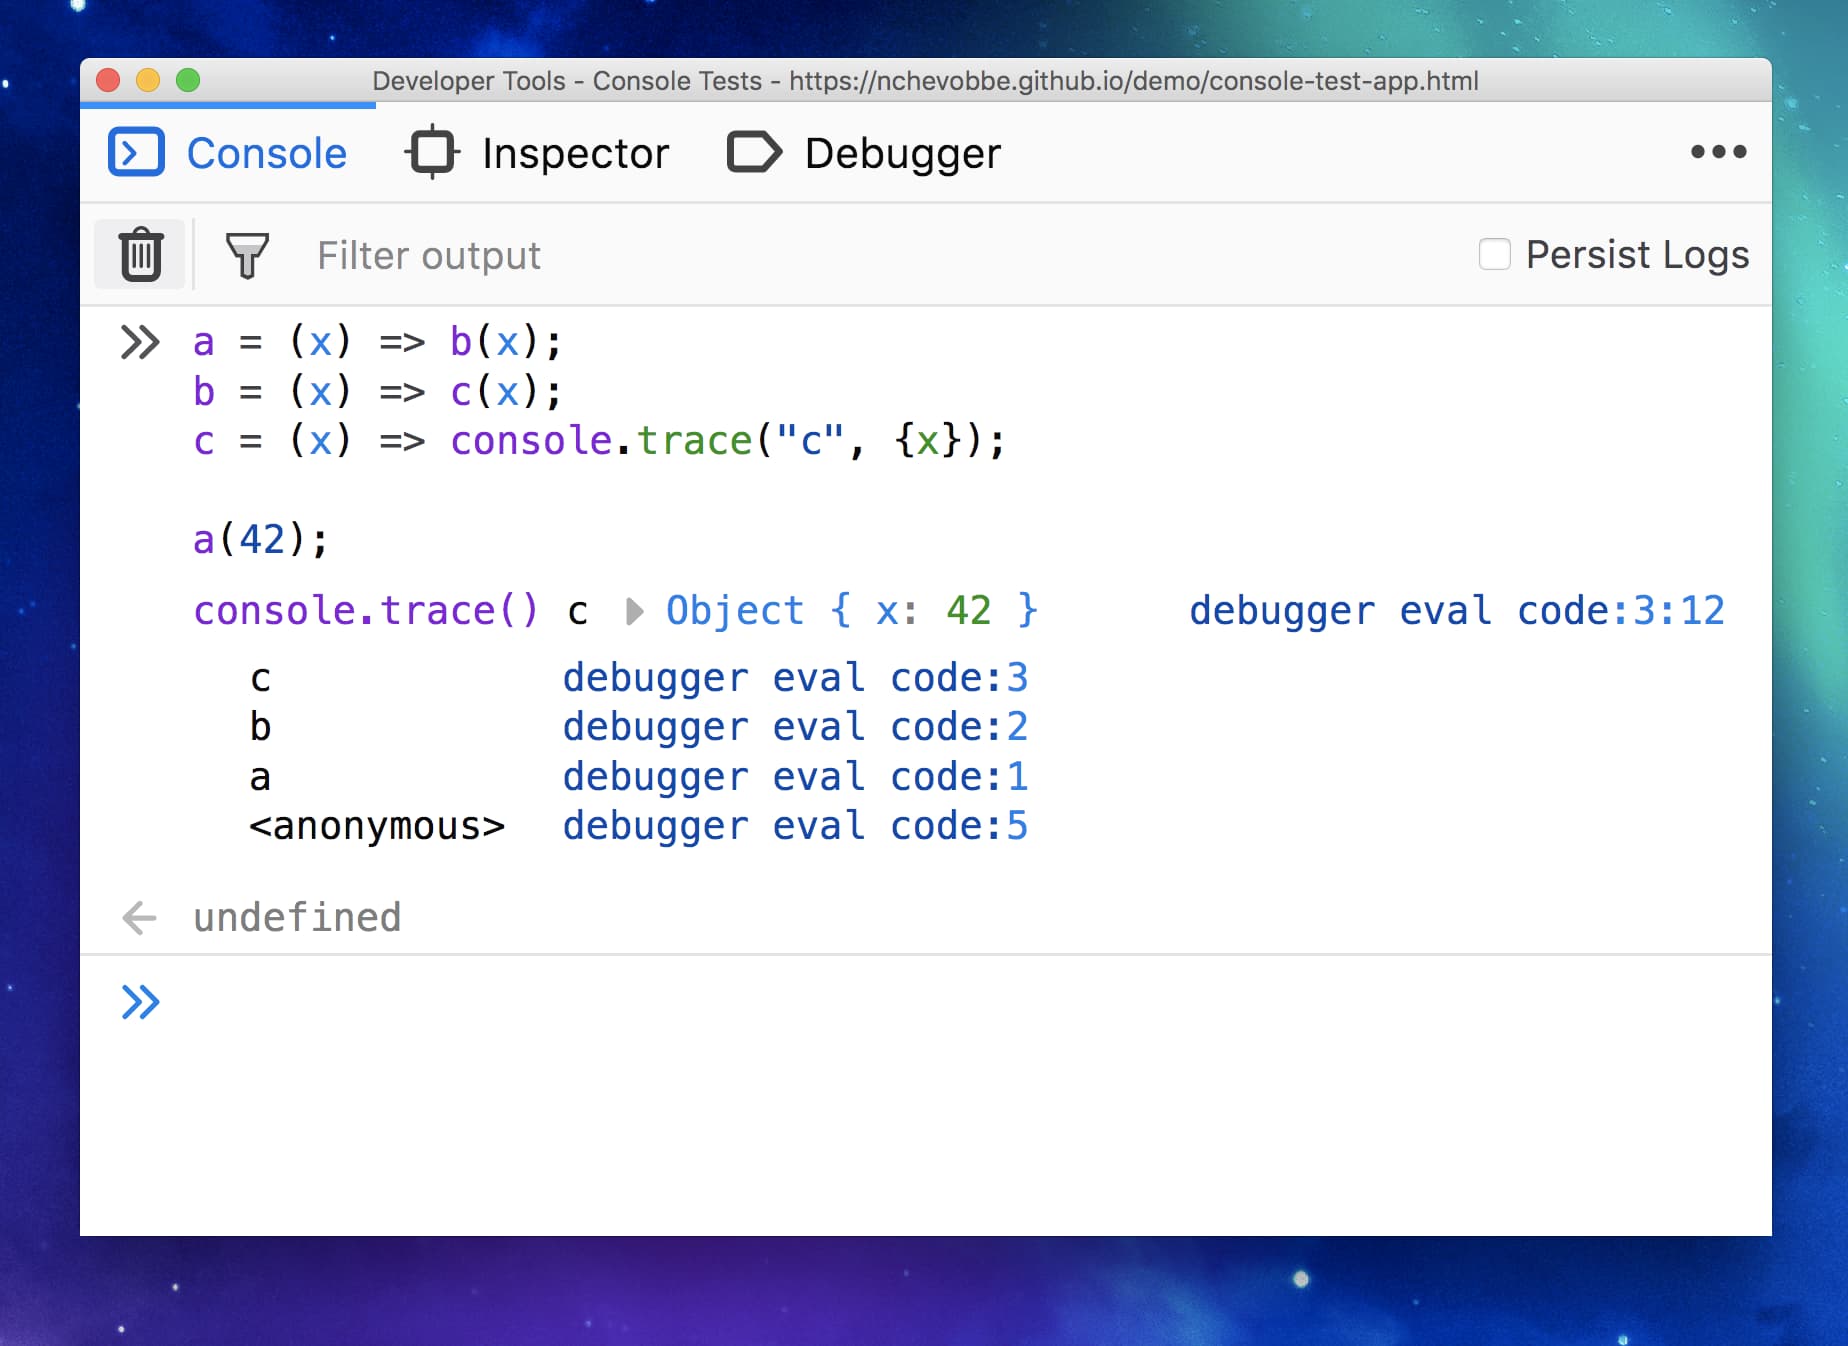Focus the Filter output field
This screenshot has width=1848, height=1346.
[880, 255]
